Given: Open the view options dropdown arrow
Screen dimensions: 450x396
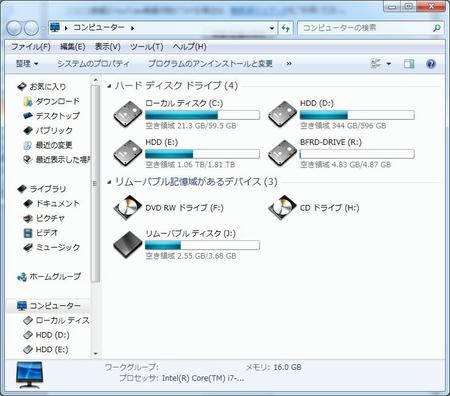Looking at the screenshot, I should click(x=389, y=64).
